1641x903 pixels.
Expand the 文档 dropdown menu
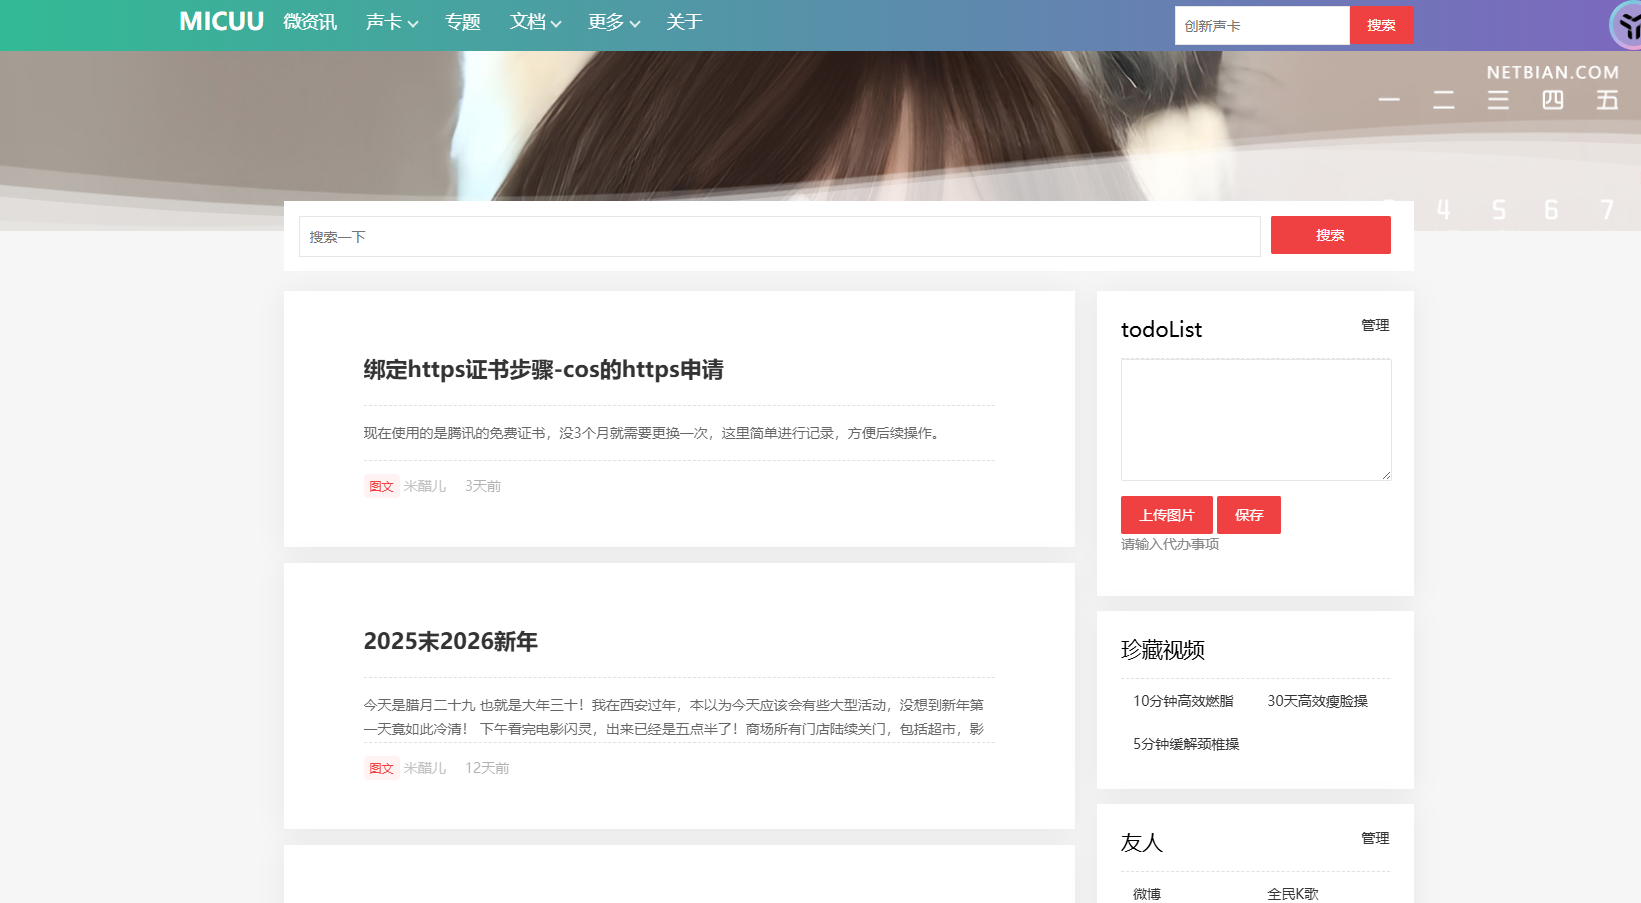click(535, 22)
